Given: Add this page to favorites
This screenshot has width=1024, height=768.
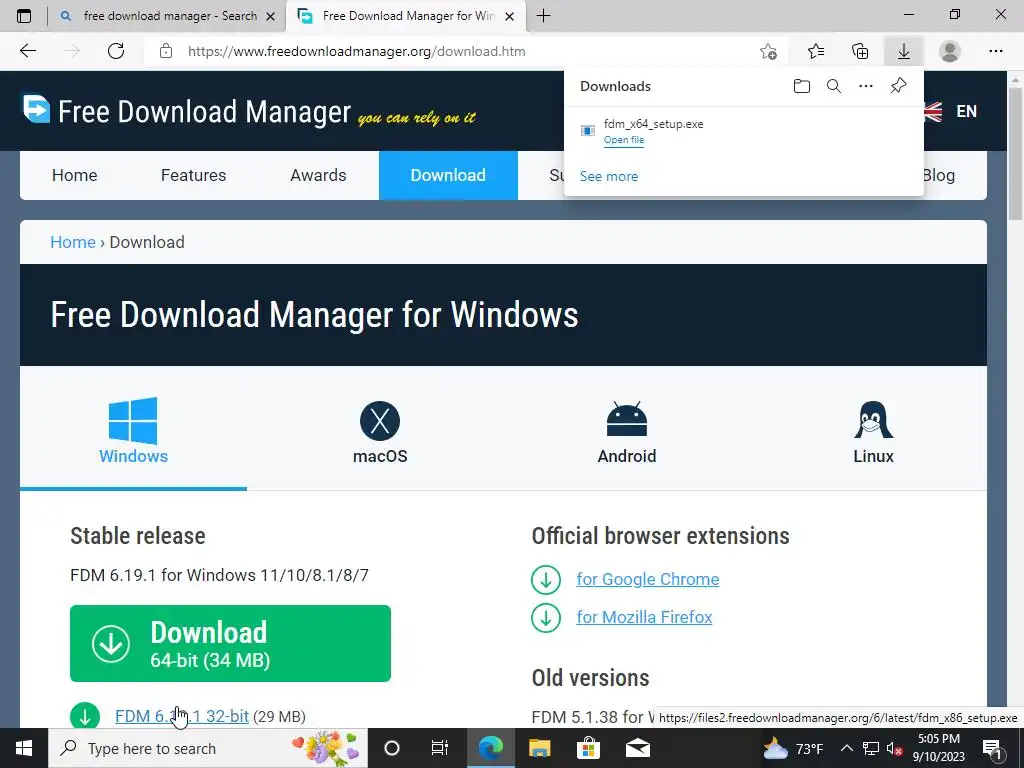Looking at the screenshot, I should coord(769,51).
